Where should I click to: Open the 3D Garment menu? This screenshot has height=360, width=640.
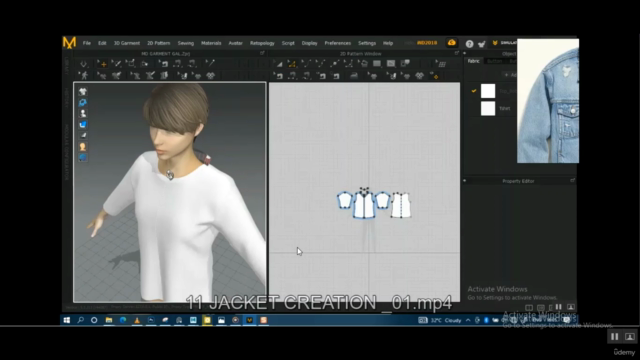click(127, 43)
